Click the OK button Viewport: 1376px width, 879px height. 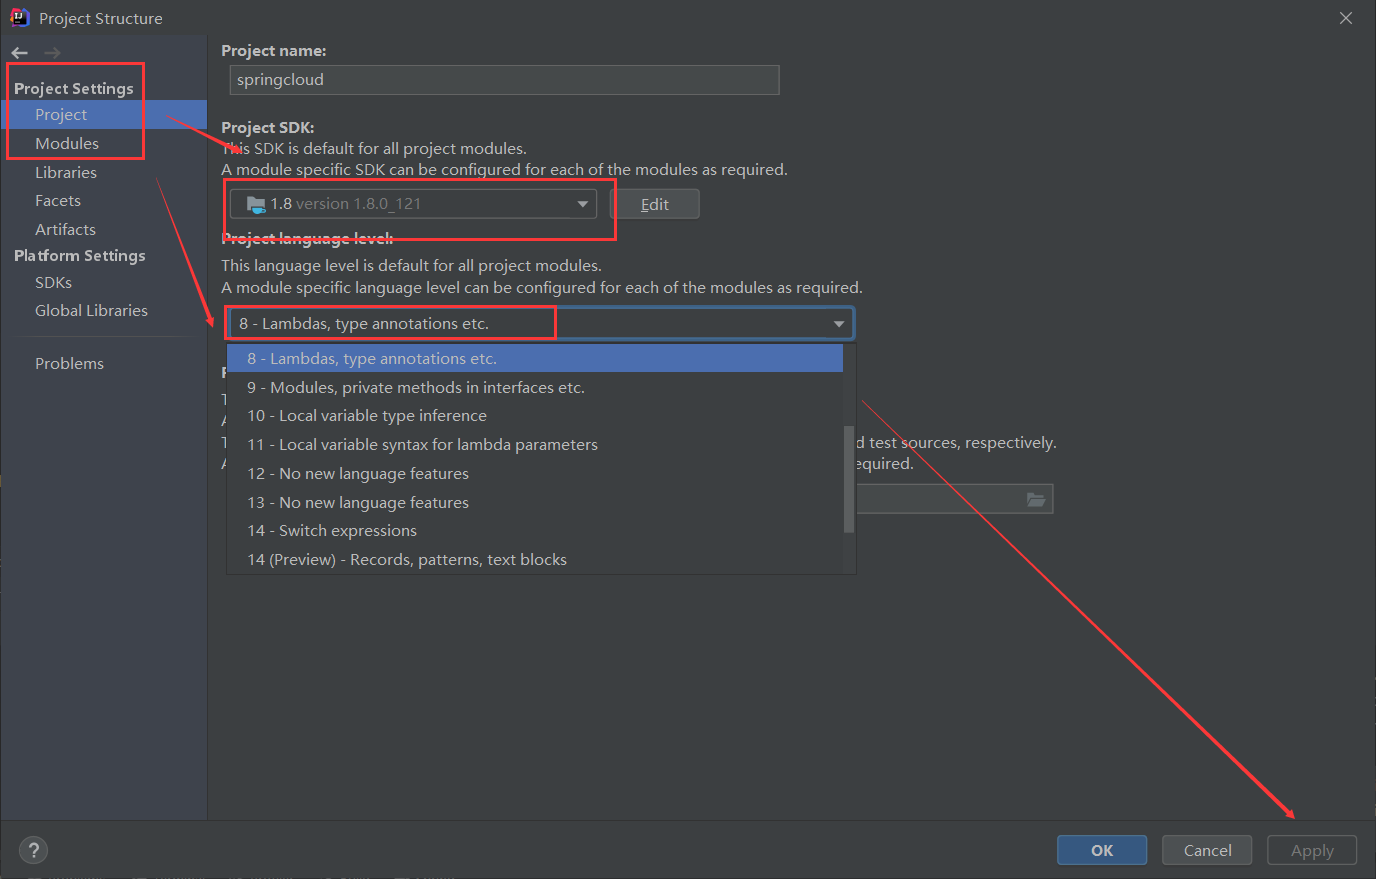[1101, 849]
